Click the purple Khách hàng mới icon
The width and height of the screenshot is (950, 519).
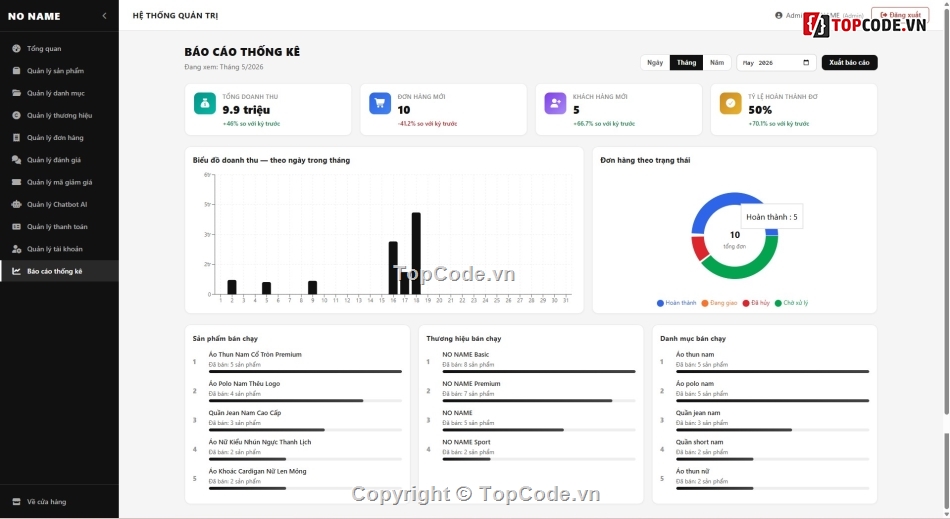[x=555, y=104]
